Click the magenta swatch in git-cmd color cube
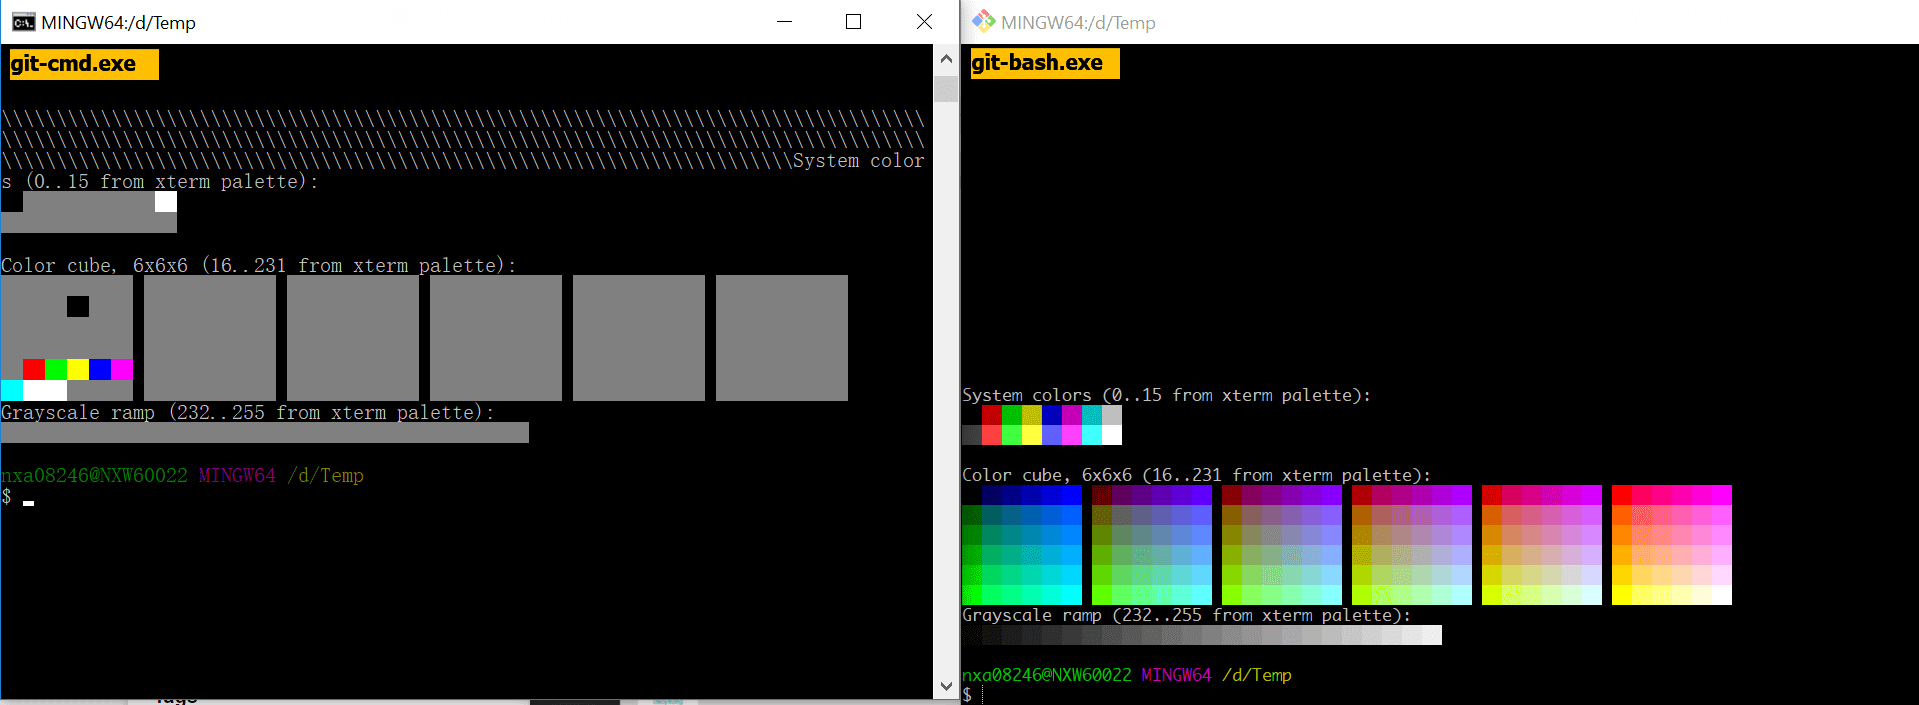 [x=122, y=369]
